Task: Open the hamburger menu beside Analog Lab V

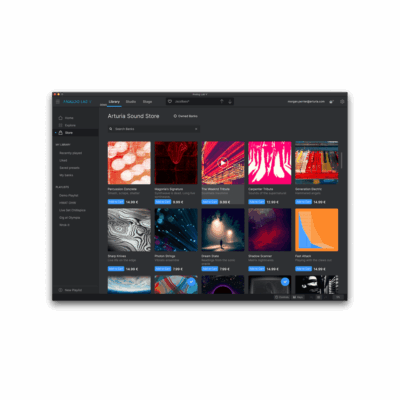Action: [x=58, y=102]
